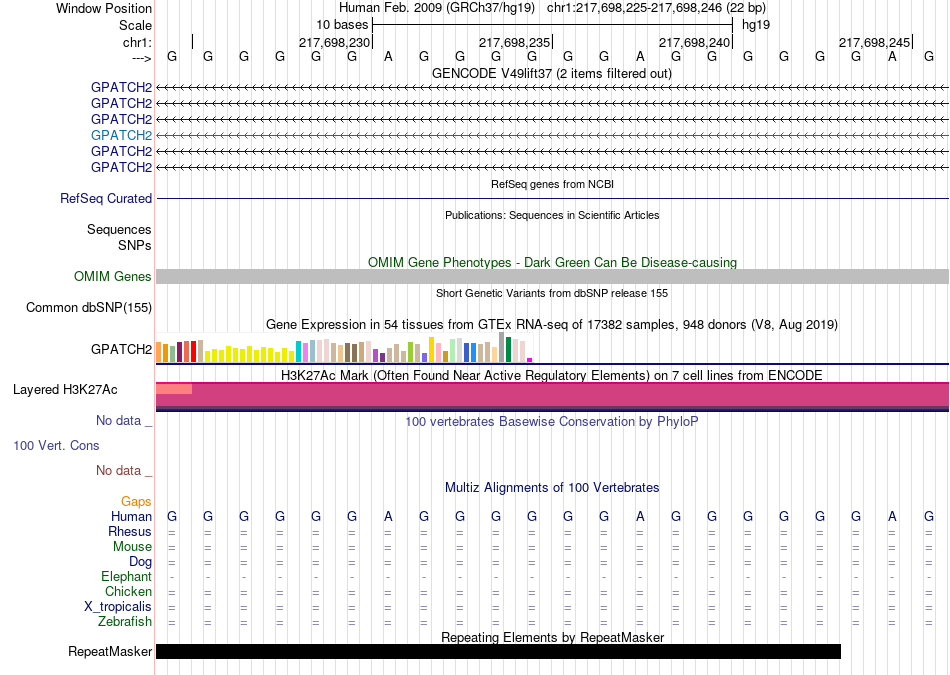Click the 10 bases scale bar
Viewport: 950px width, 675px height.
[x=552, y=25]
